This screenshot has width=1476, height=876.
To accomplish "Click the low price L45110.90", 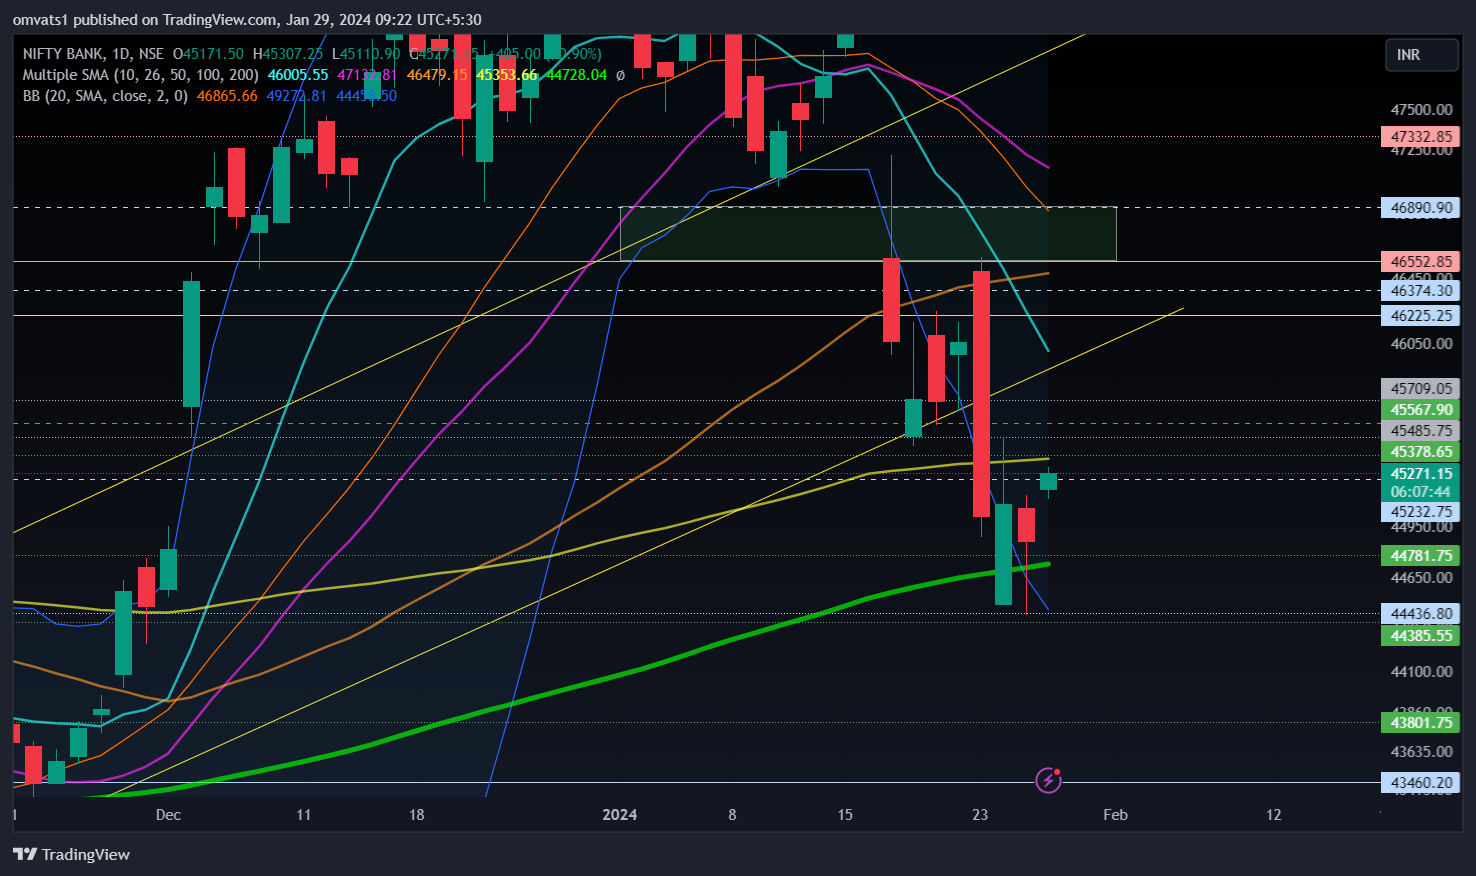I will tap(366, 54).
